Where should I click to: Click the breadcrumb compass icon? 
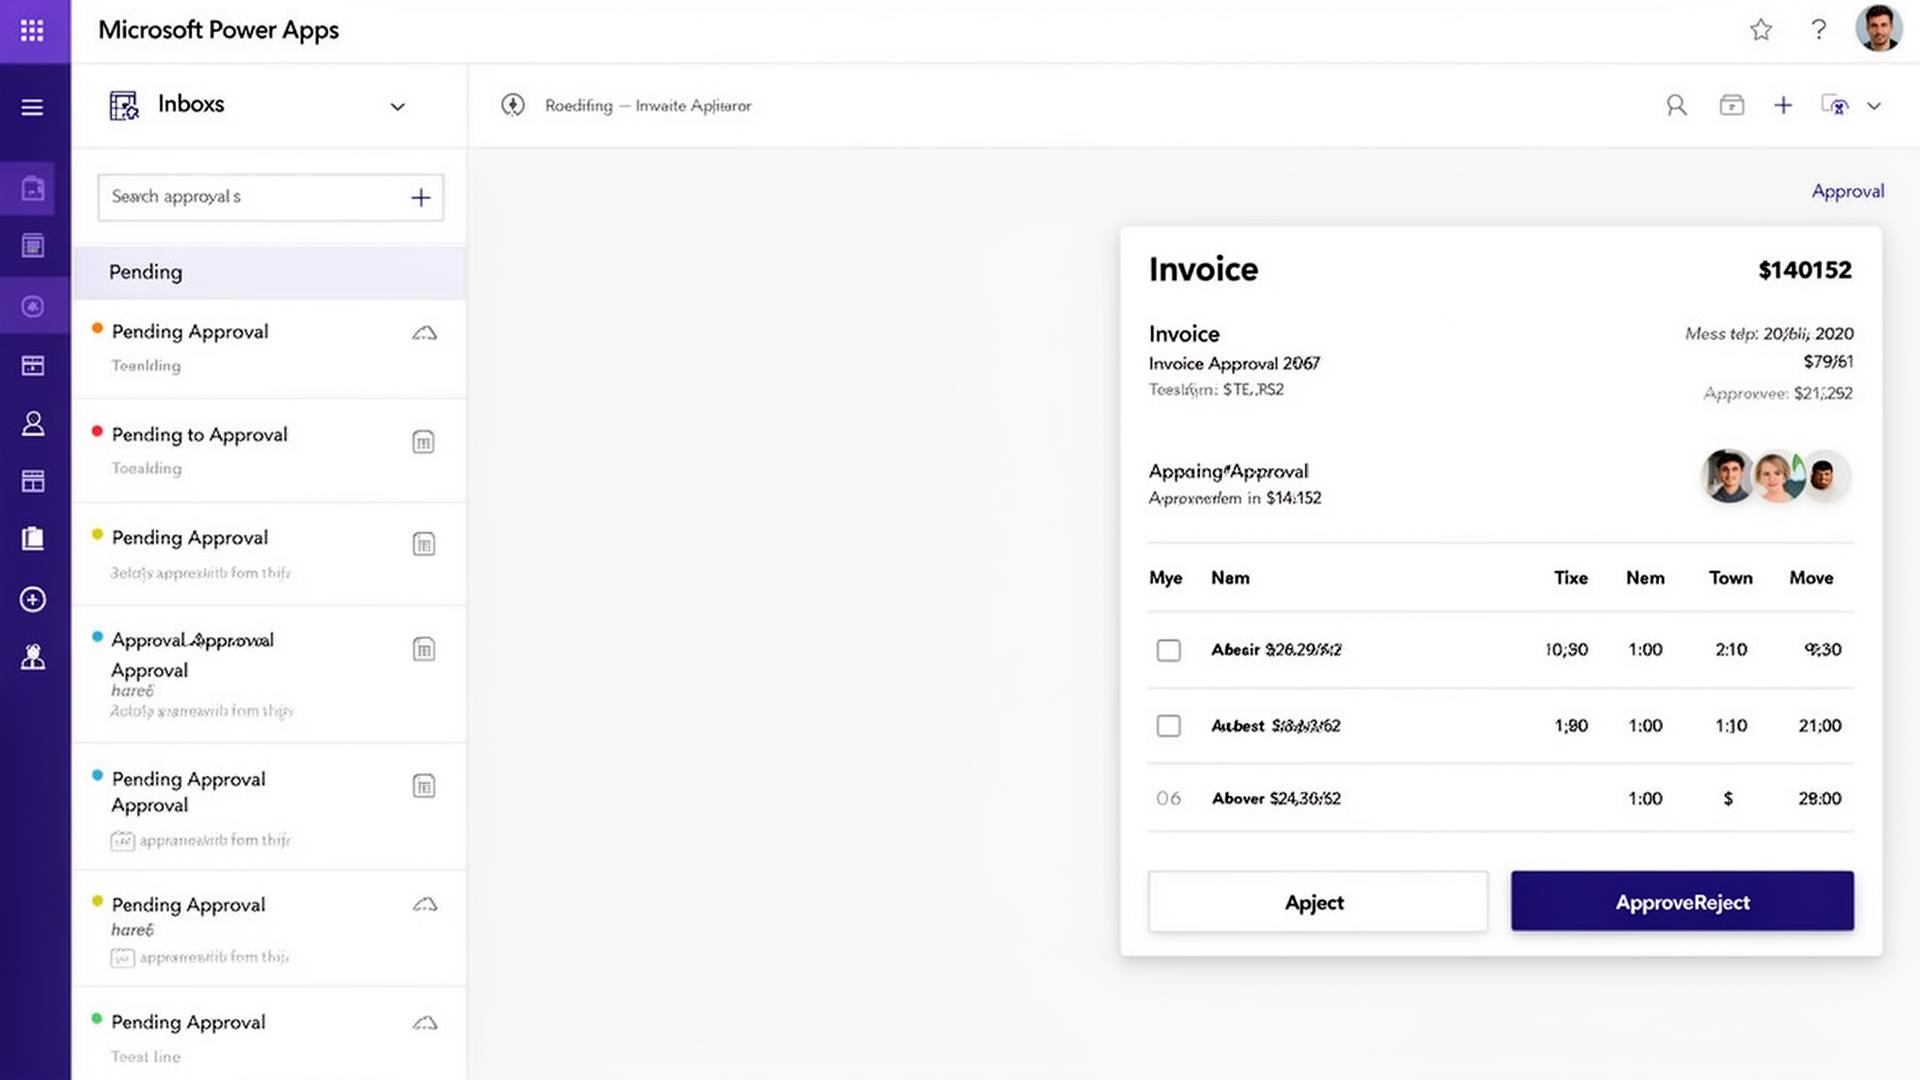(513, 105)
